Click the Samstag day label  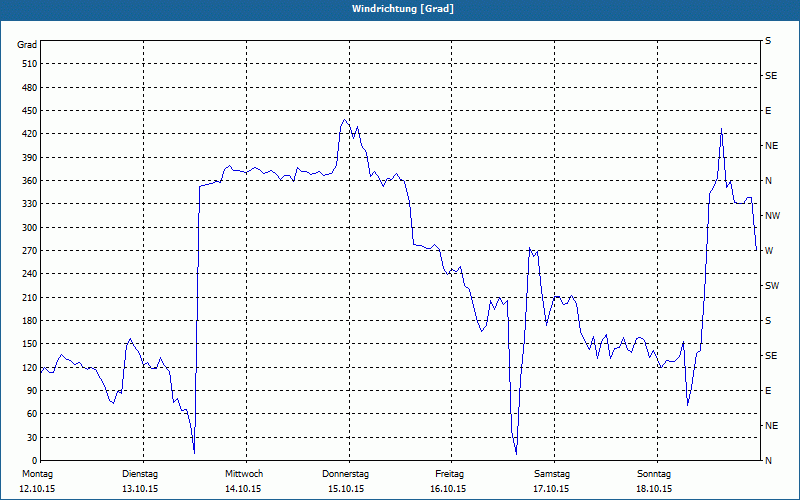552,474
